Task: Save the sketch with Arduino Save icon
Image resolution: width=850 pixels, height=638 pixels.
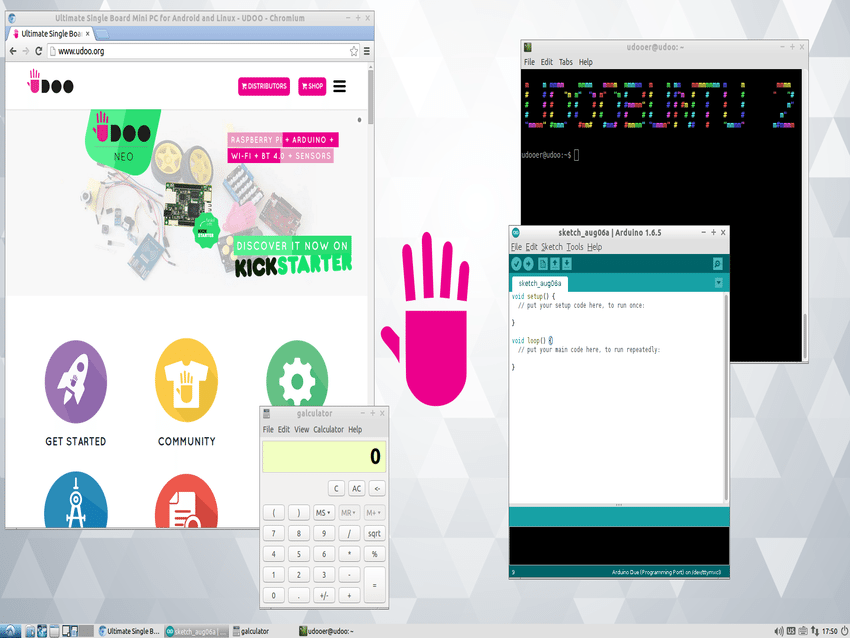Action: 566,263
